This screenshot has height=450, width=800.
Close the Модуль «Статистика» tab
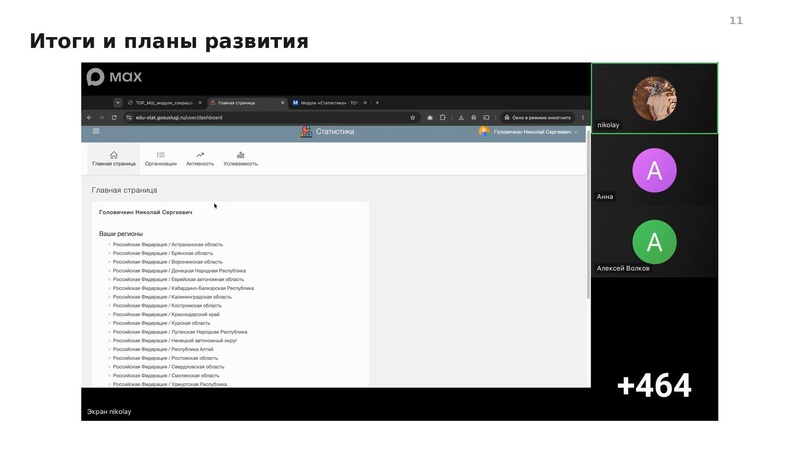click(365, 103)
